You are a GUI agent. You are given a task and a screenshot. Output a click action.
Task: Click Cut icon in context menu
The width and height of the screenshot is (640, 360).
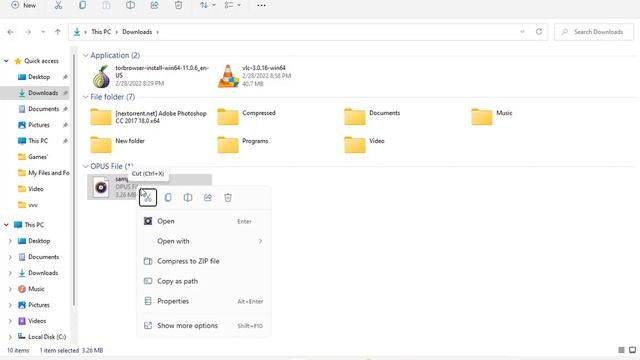tap(148, 198)
